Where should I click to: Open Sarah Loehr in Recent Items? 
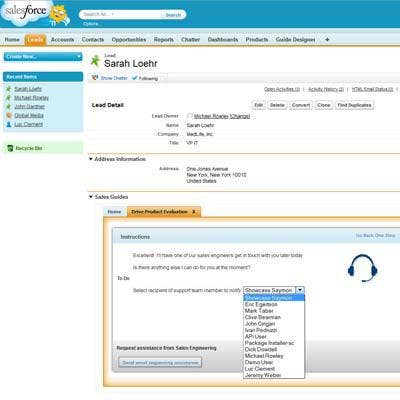coord(28,89)
